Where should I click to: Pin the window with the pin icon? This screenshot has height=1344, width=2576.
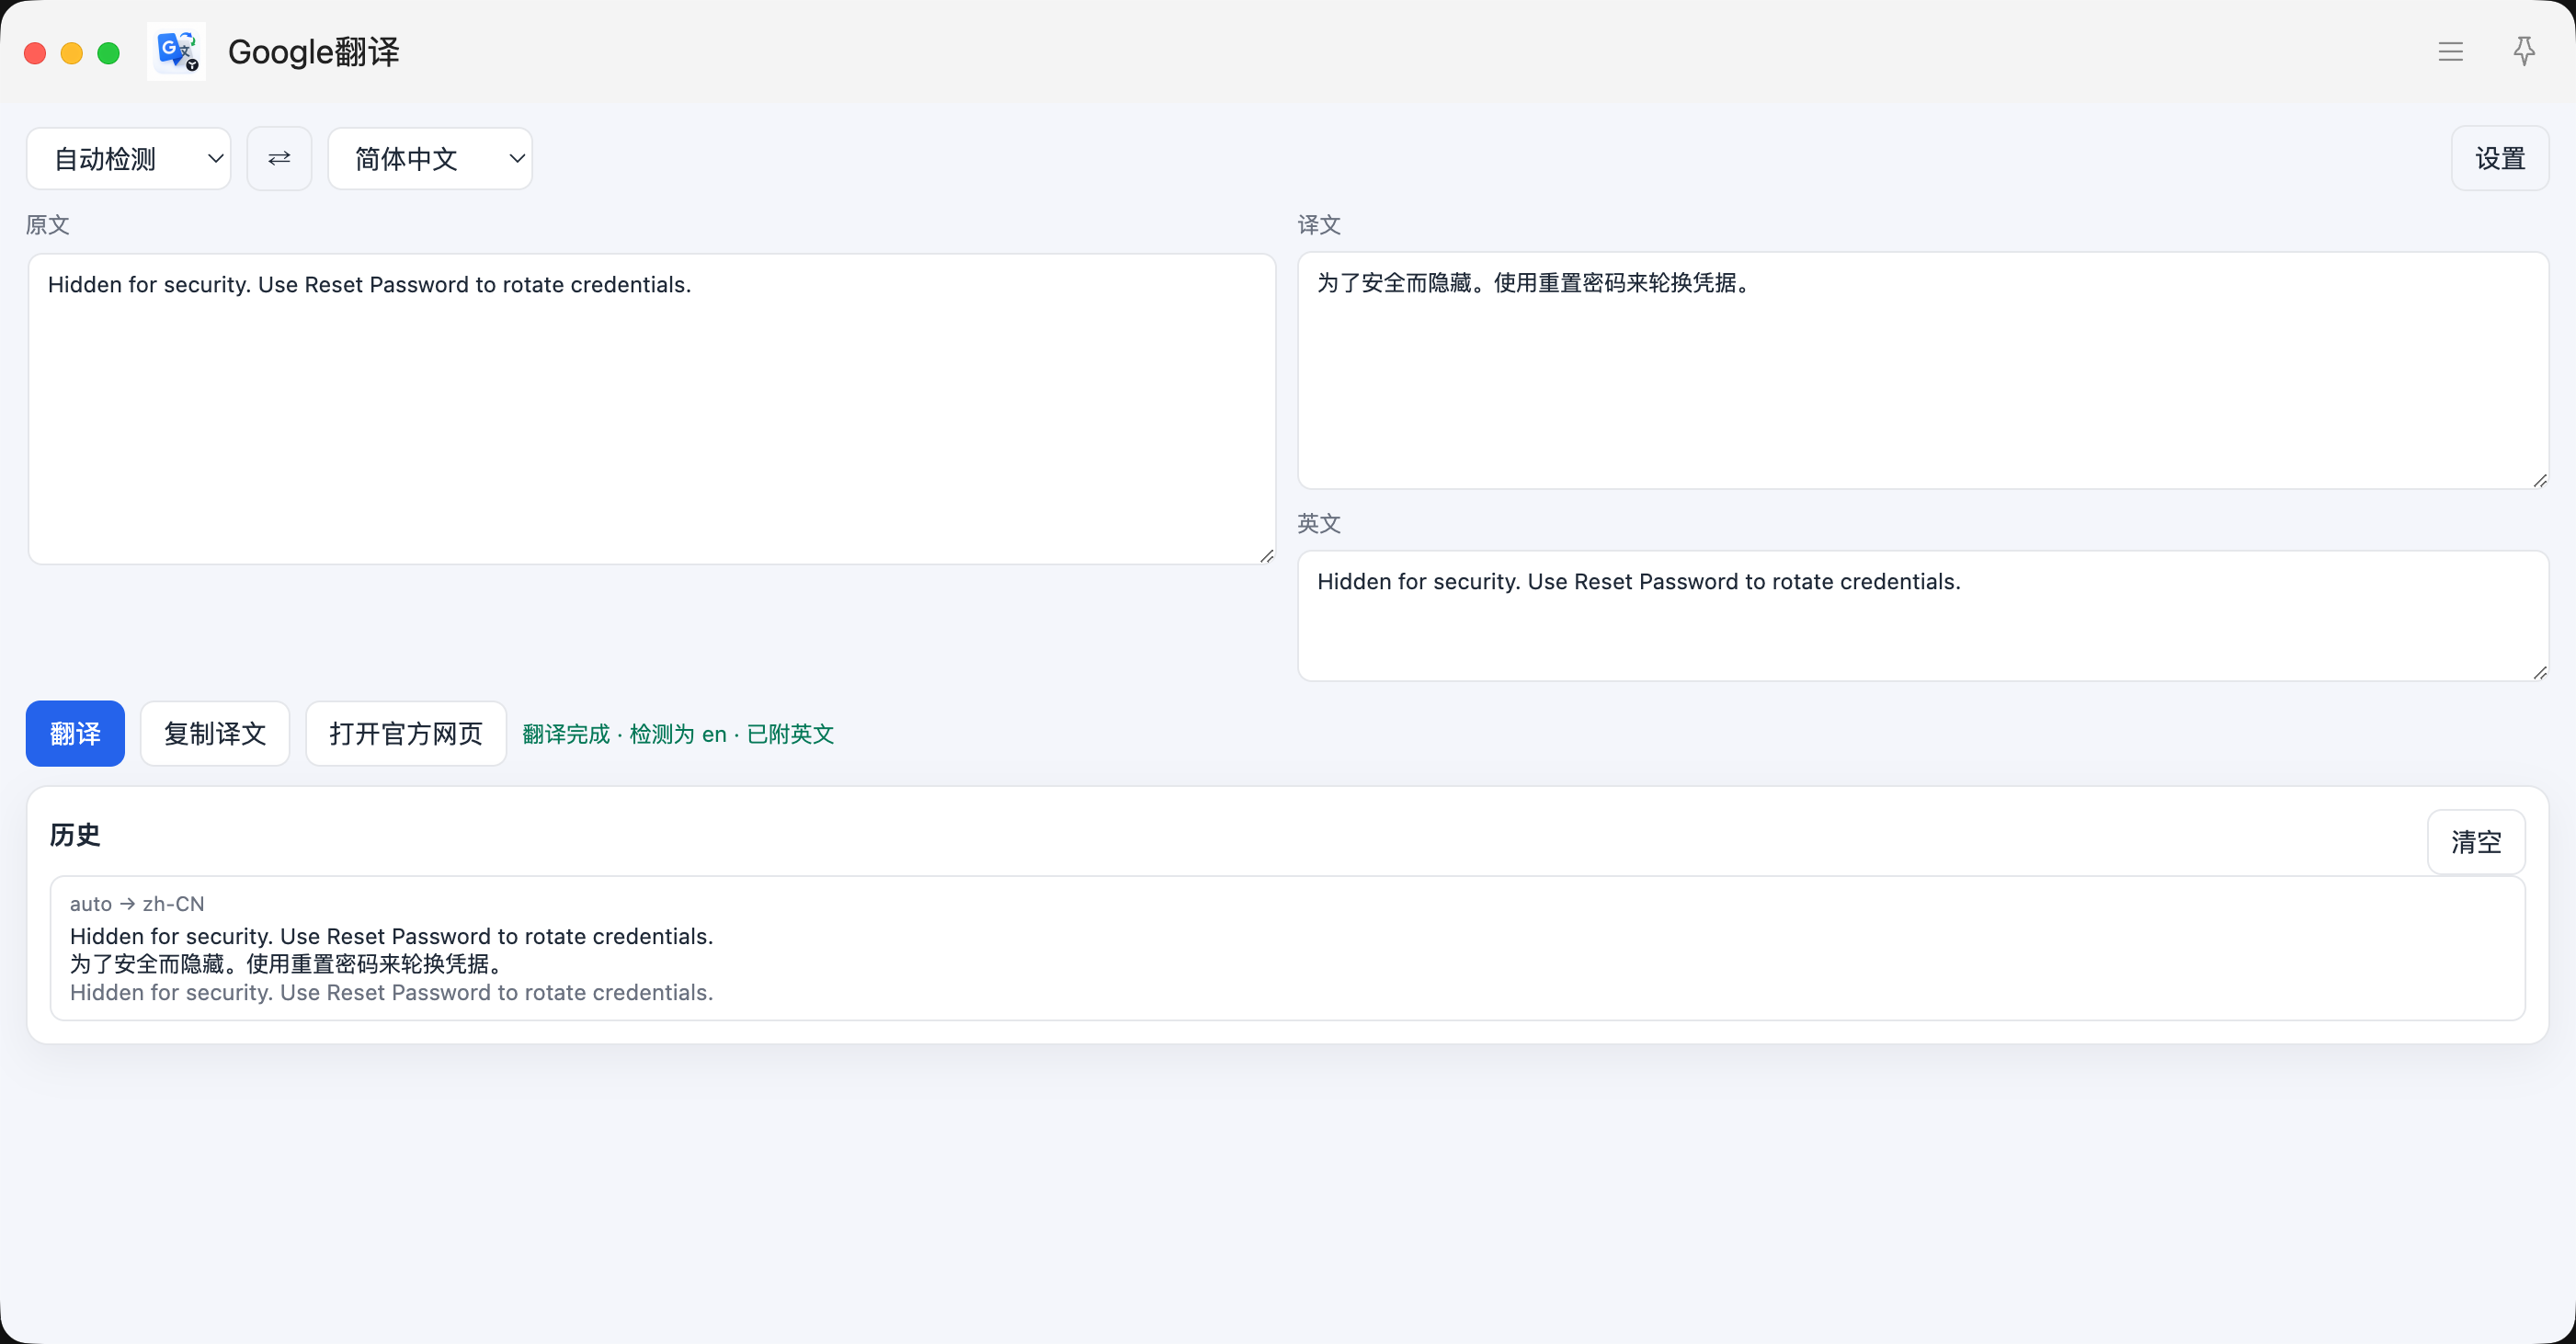click(x=2524, y=51)
